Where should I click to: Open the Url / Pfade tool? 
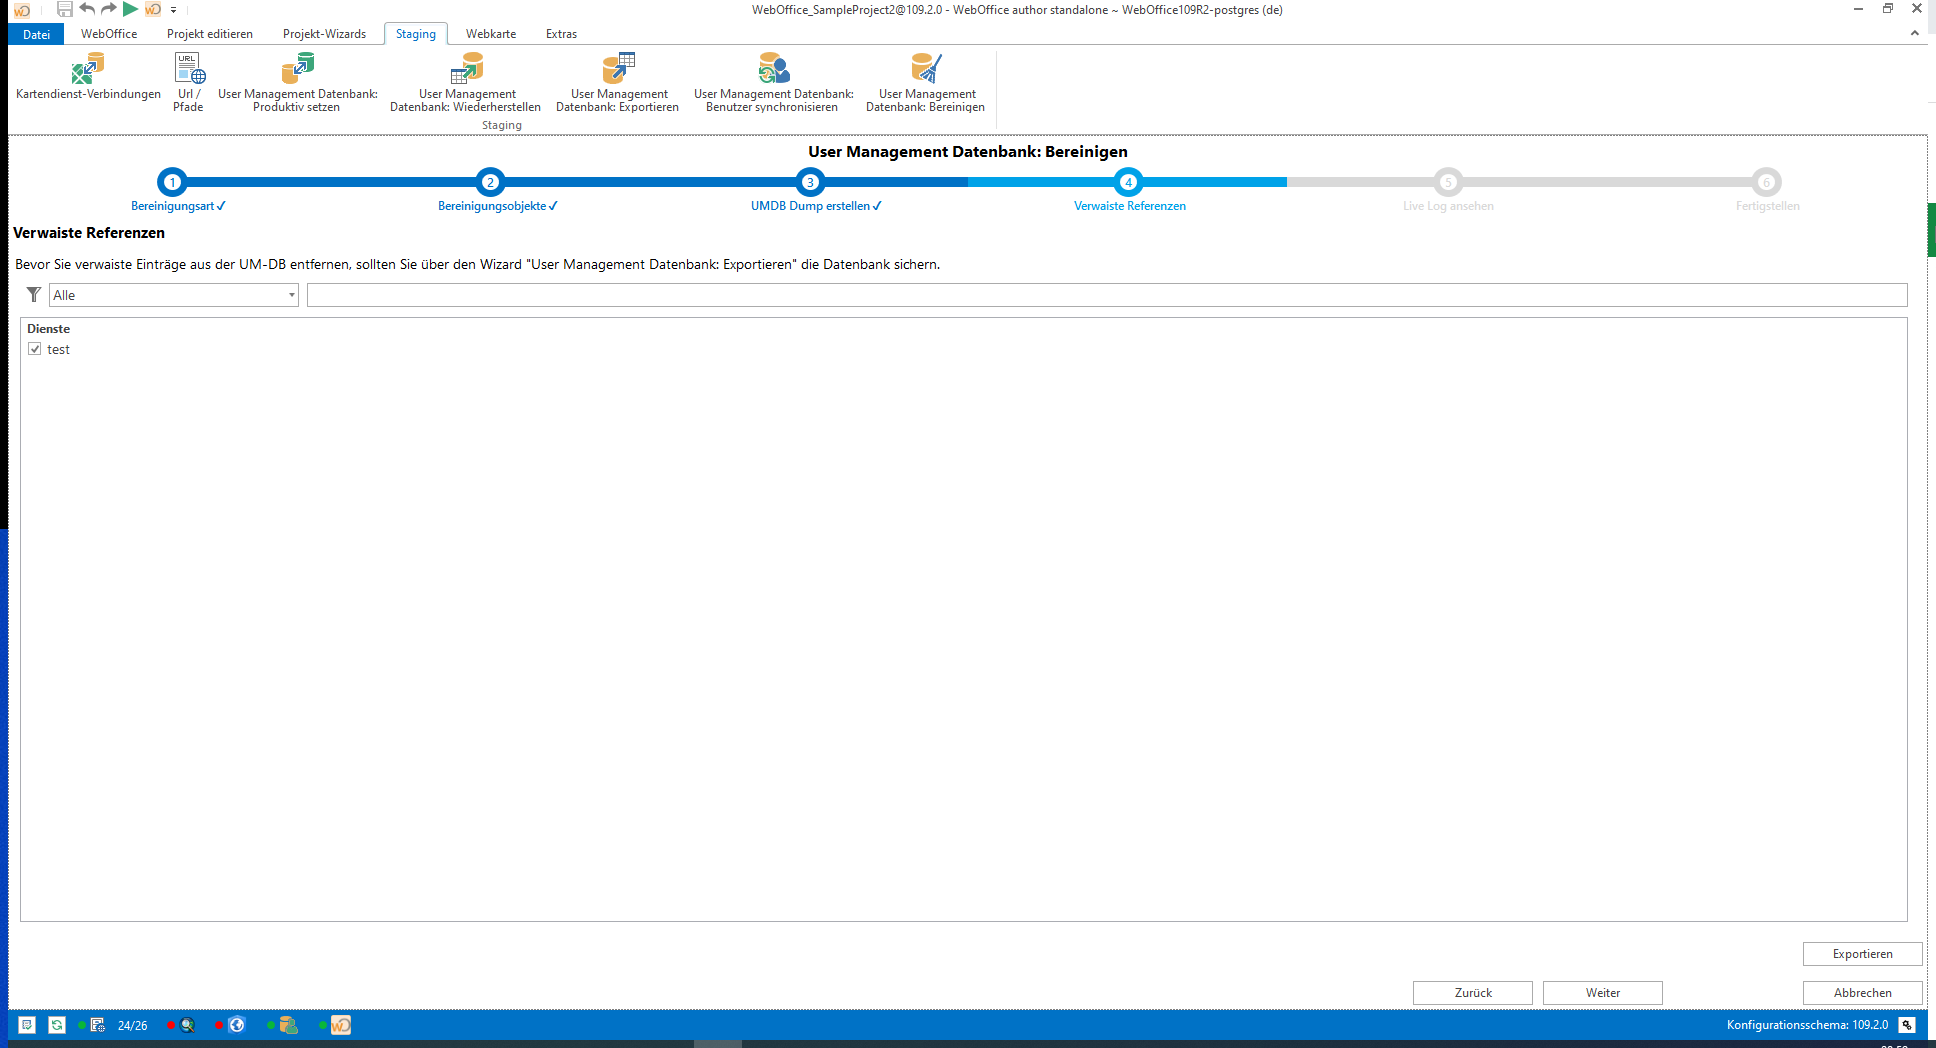point(188,82)
